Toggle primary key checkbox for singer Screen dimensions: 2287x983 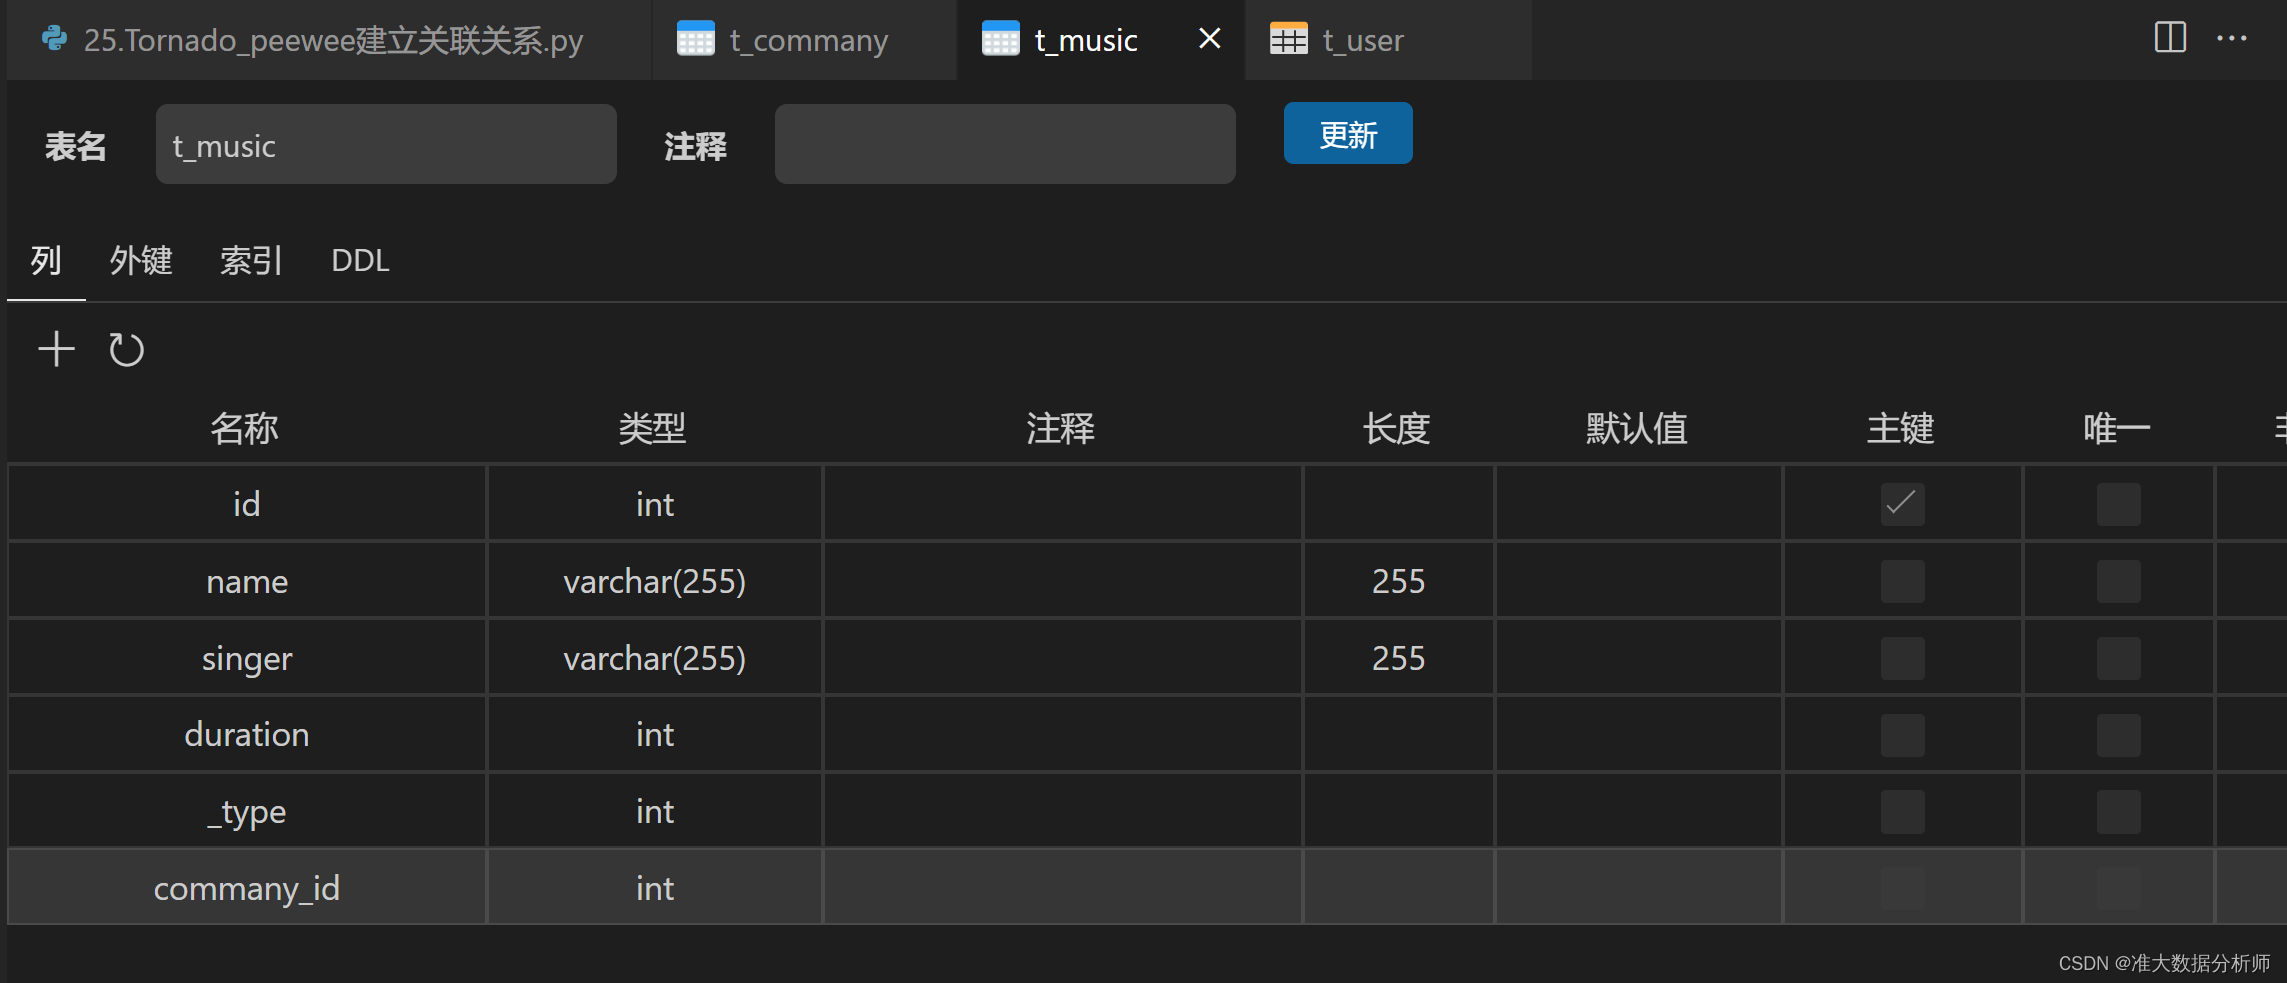(x=1902, y=658)
